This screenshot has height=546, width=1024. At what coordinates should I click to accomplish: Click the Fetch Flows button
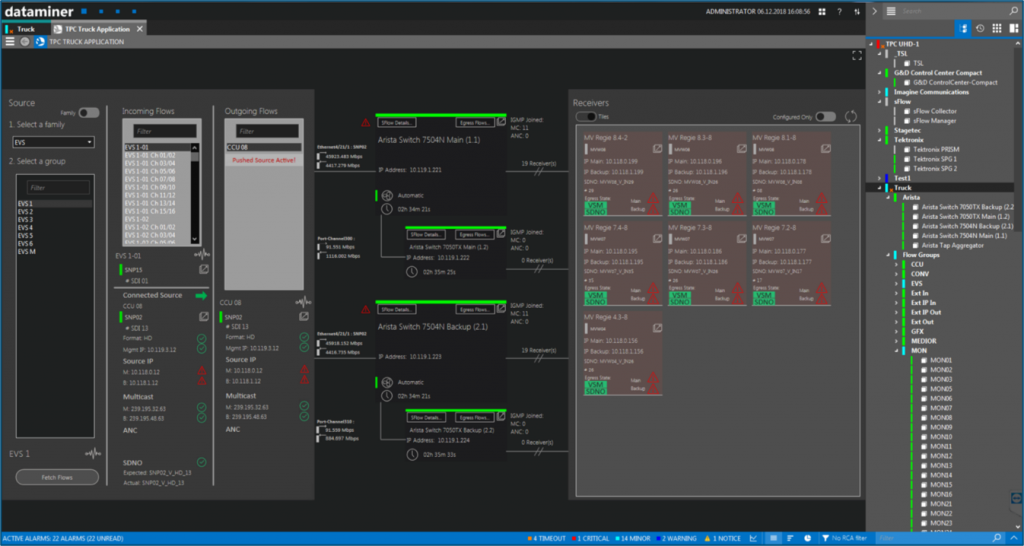click(57, 477)
